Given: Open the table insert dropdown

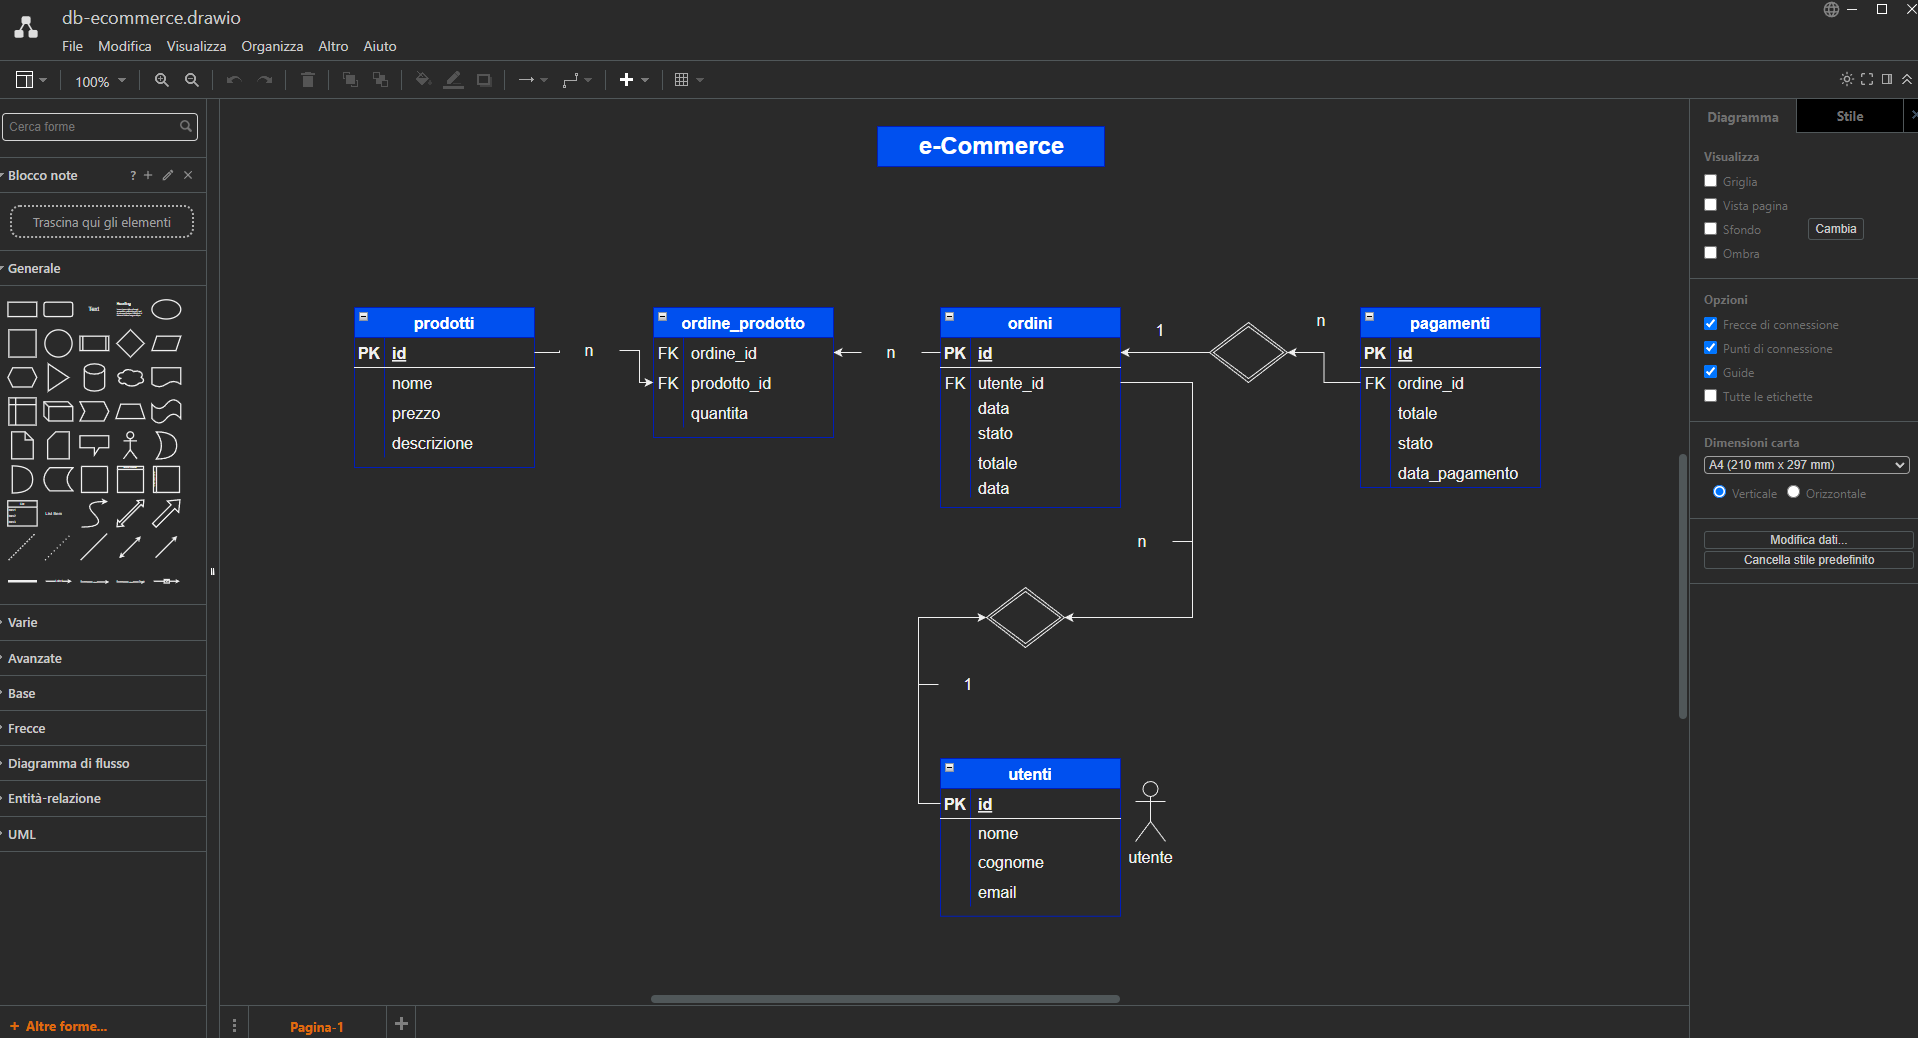Looking at the screenshot, I should [689, 80].
